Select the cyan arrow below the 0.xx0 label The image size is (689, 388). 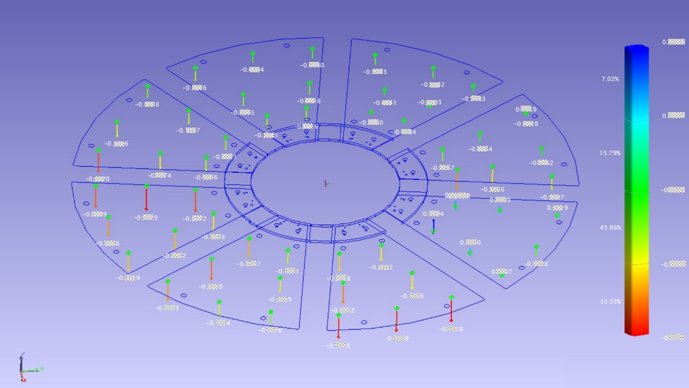click(x=470, y=251)
